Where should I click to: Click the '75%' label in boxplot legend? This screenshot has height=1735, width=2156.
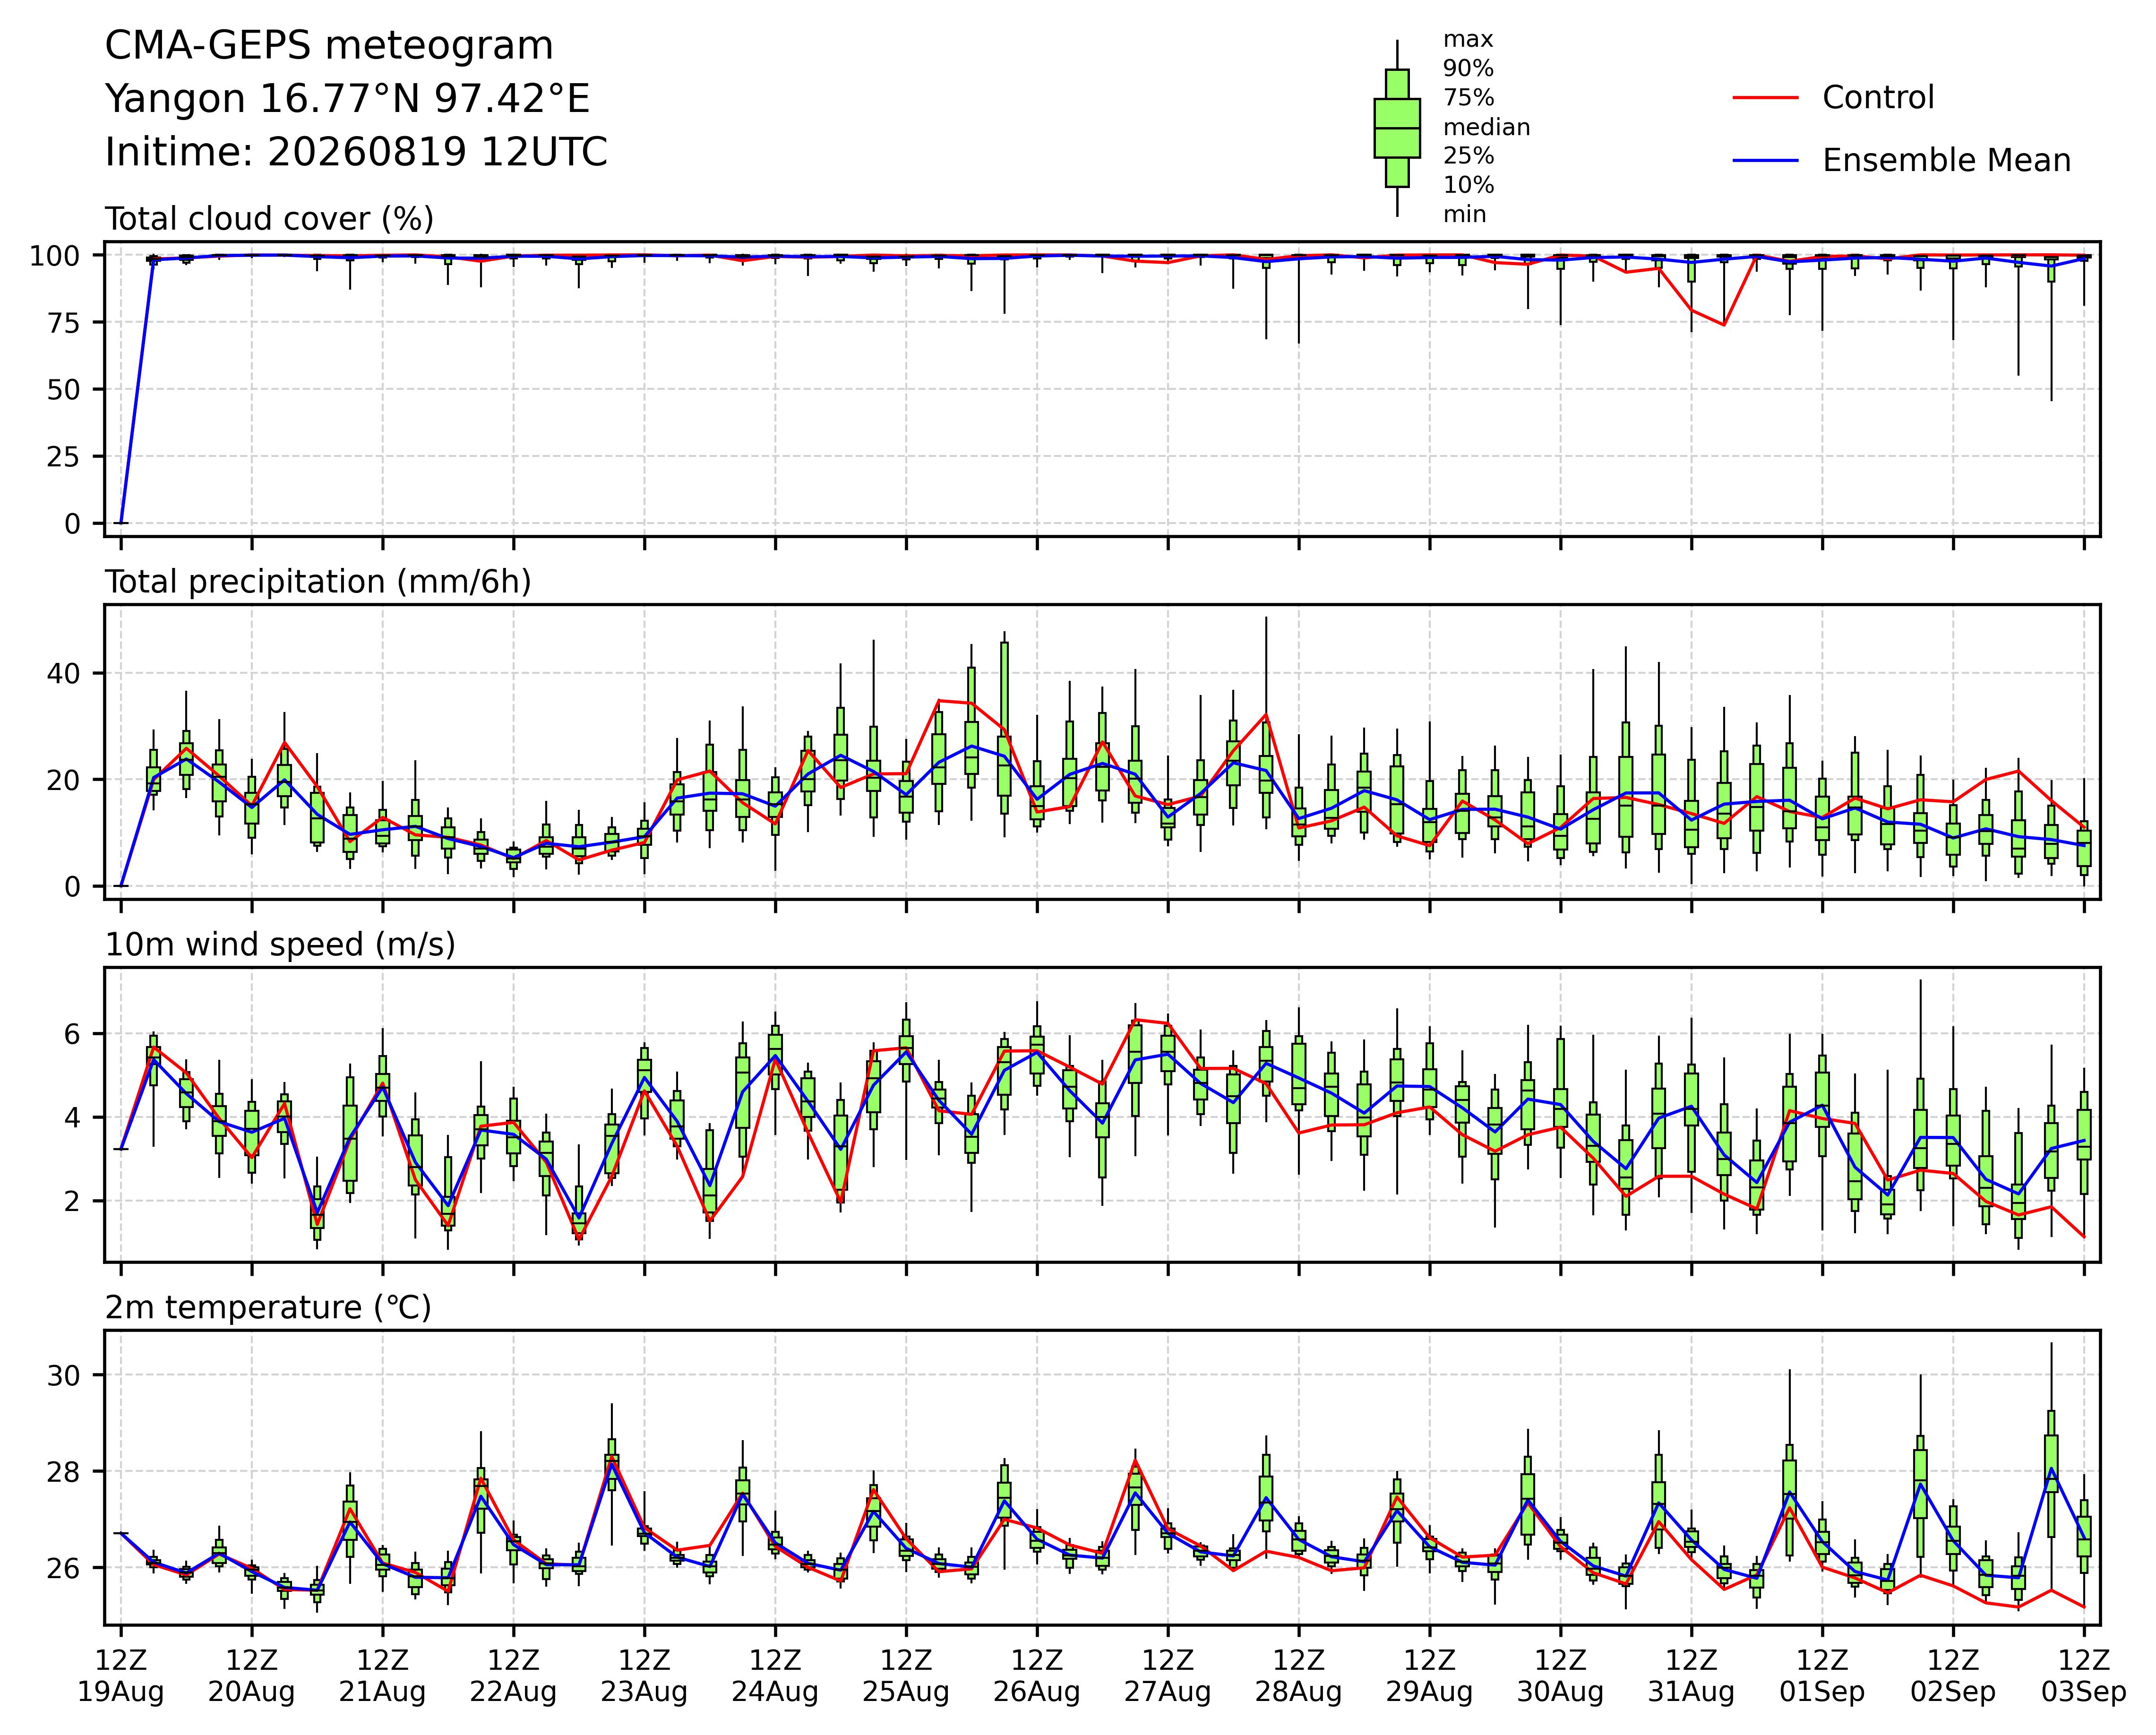[x=1468, y=98]
